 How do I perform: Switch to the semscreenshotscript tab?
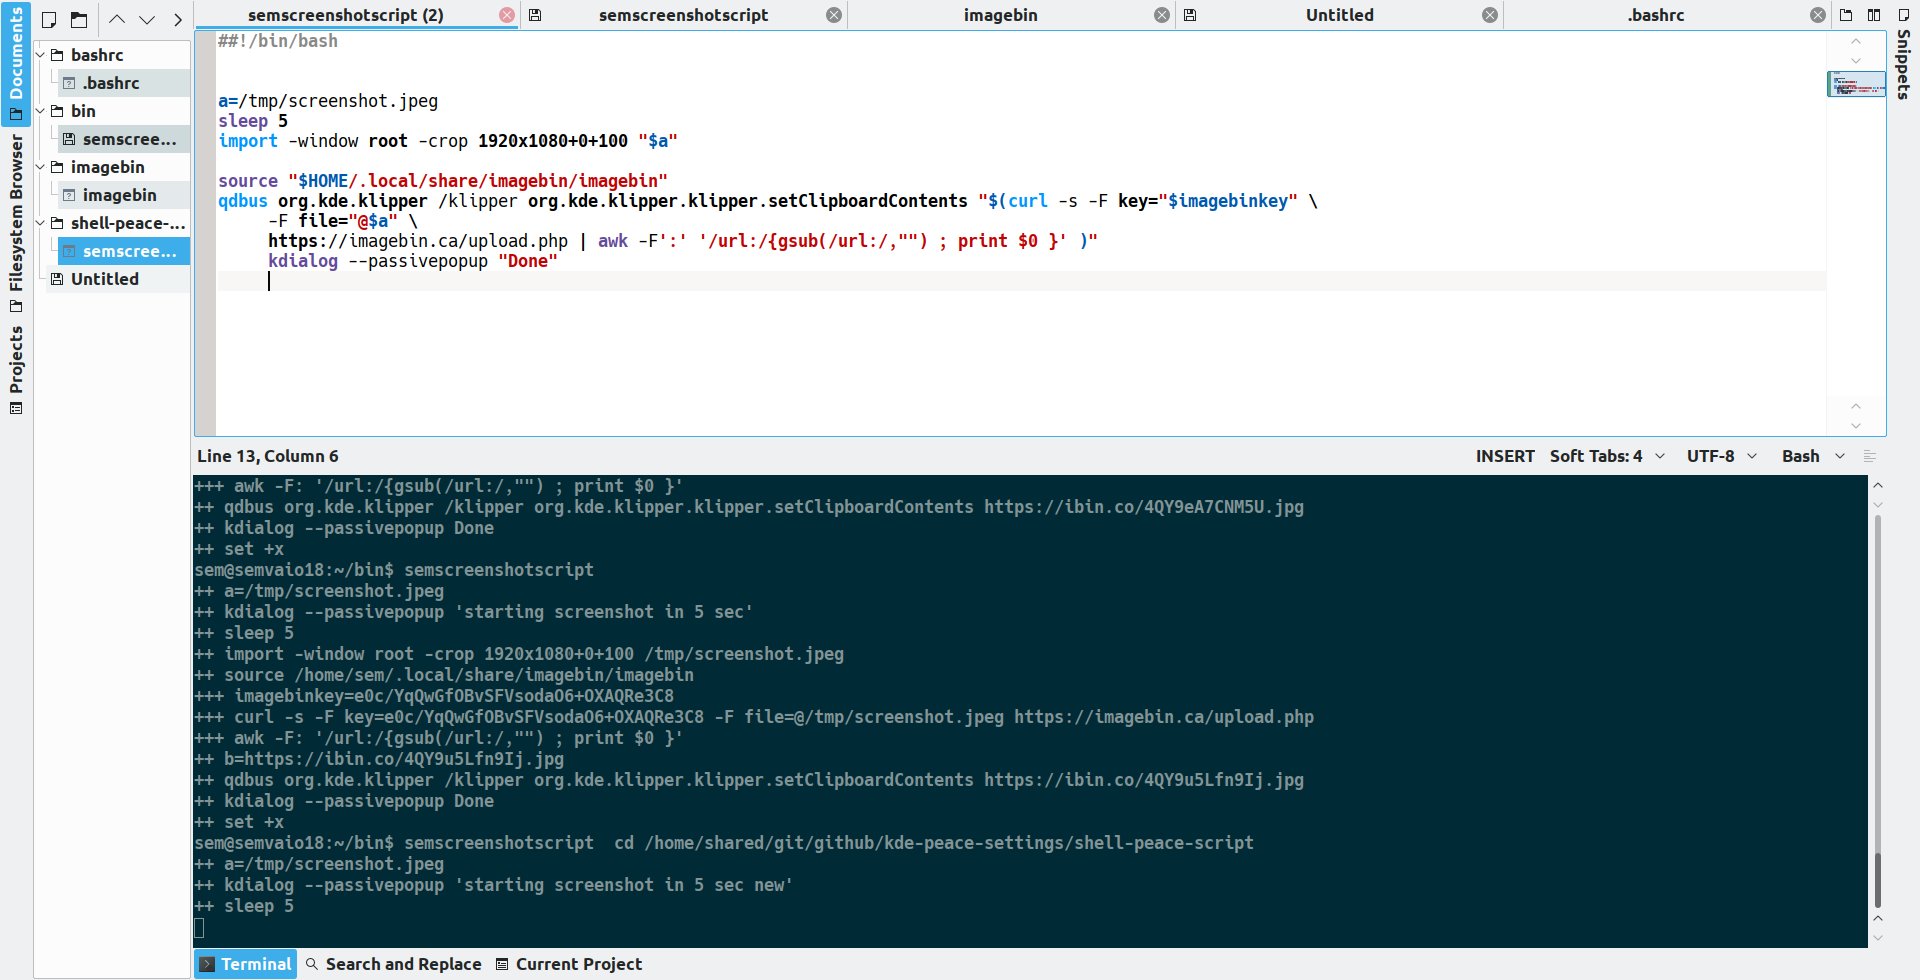point(683,15)
